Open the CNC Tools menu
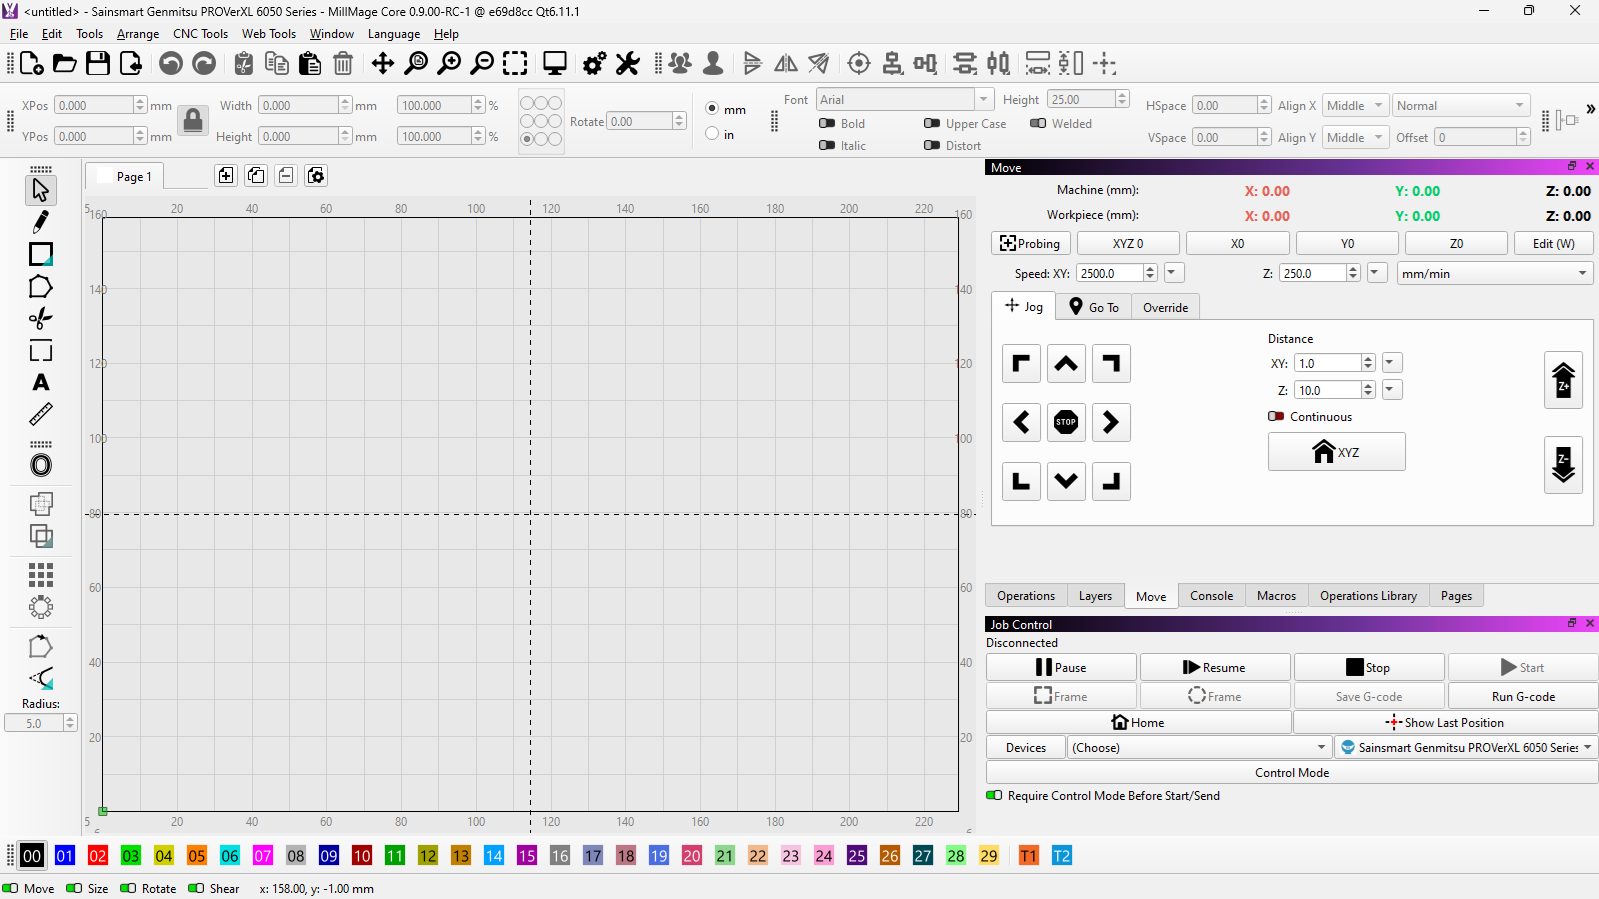 (x=200, y=34)
